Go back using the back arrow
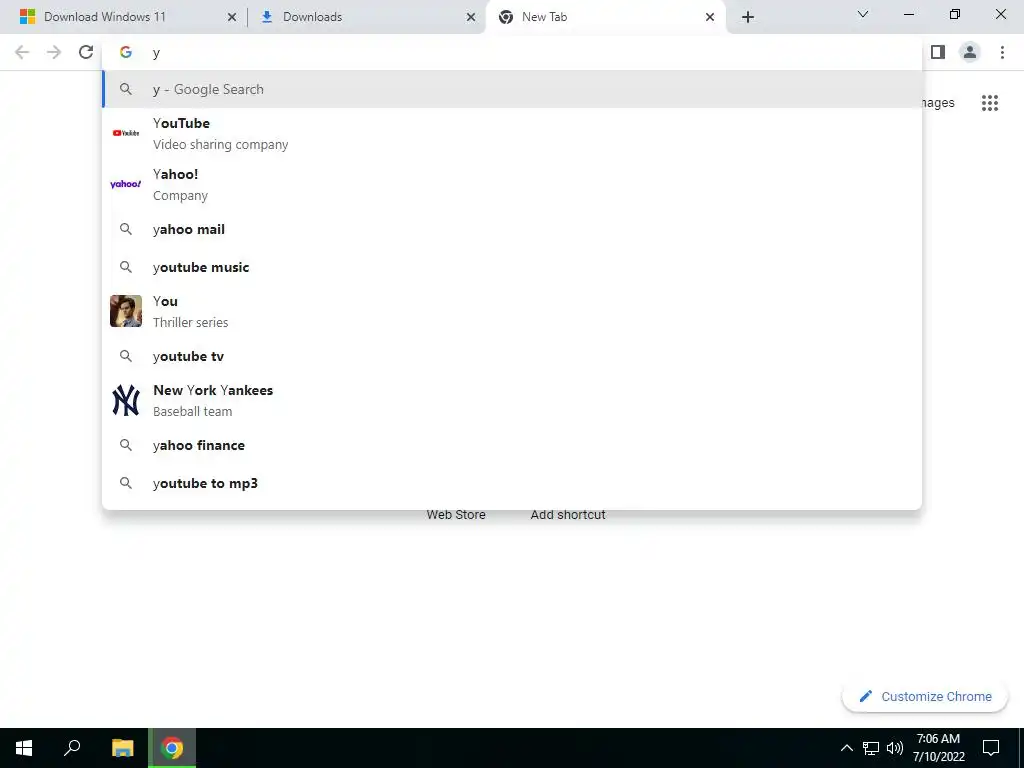1024x768 pixels. tap(22, 52)
